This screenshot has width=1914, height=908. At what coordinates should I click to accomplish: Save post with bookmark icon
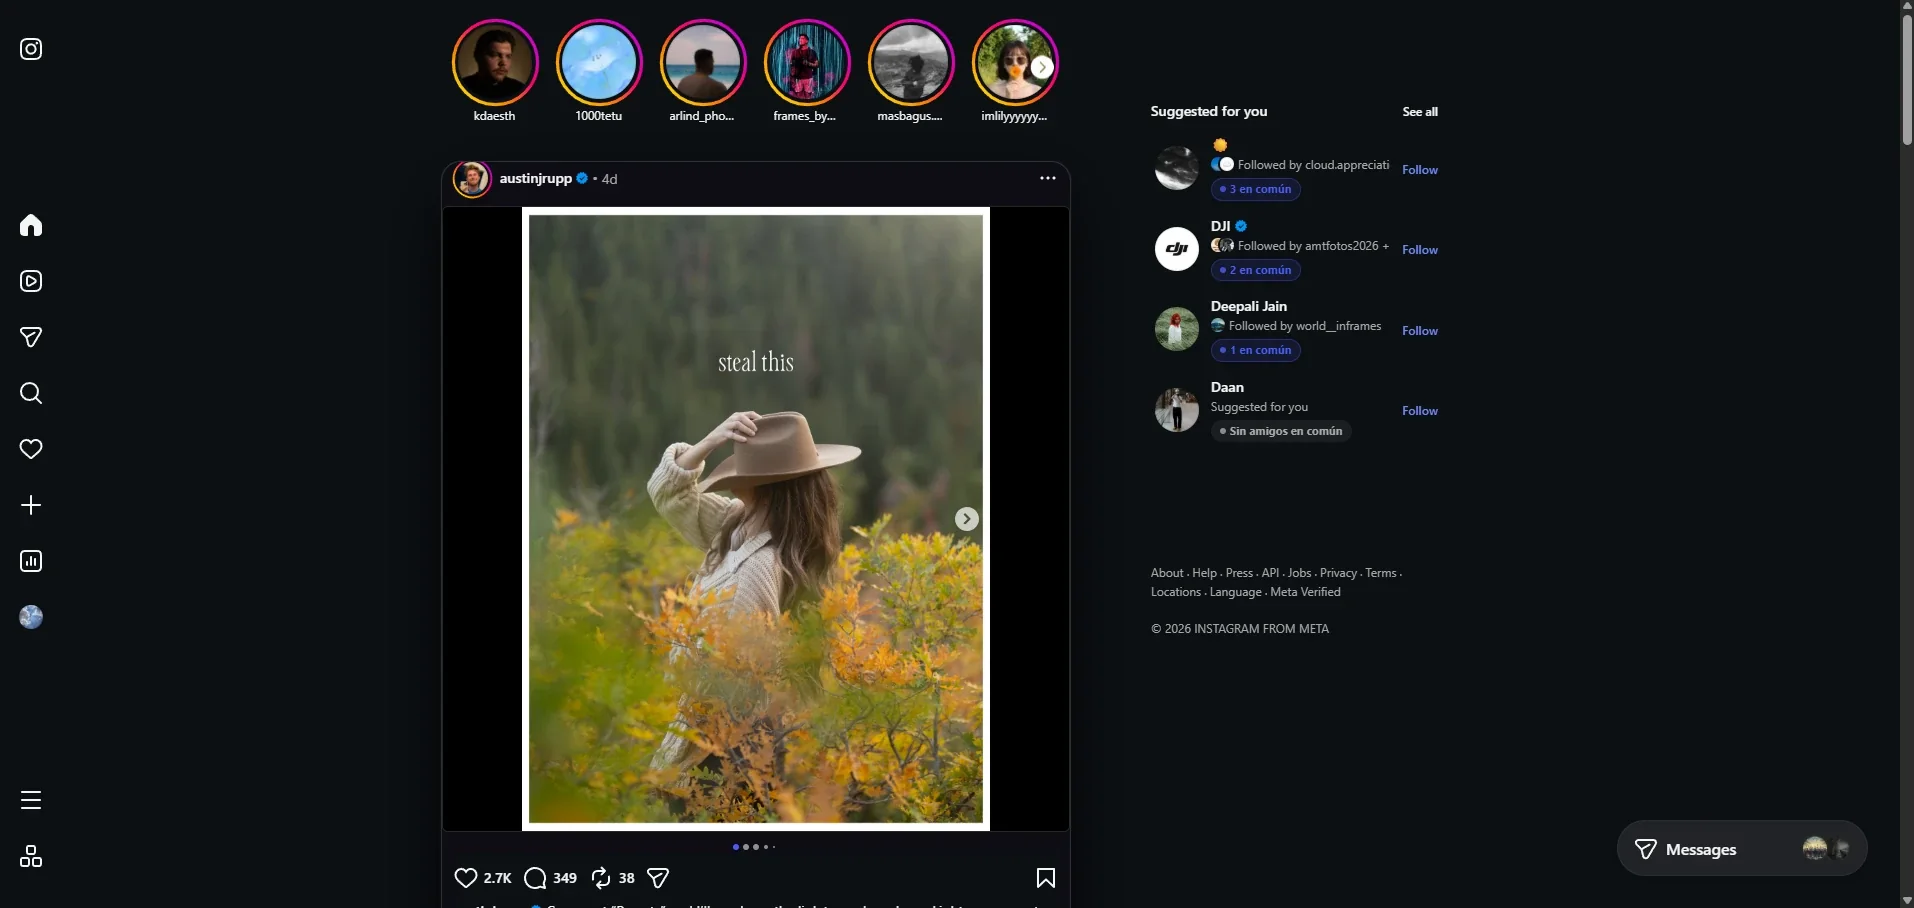click(1046, 878)
